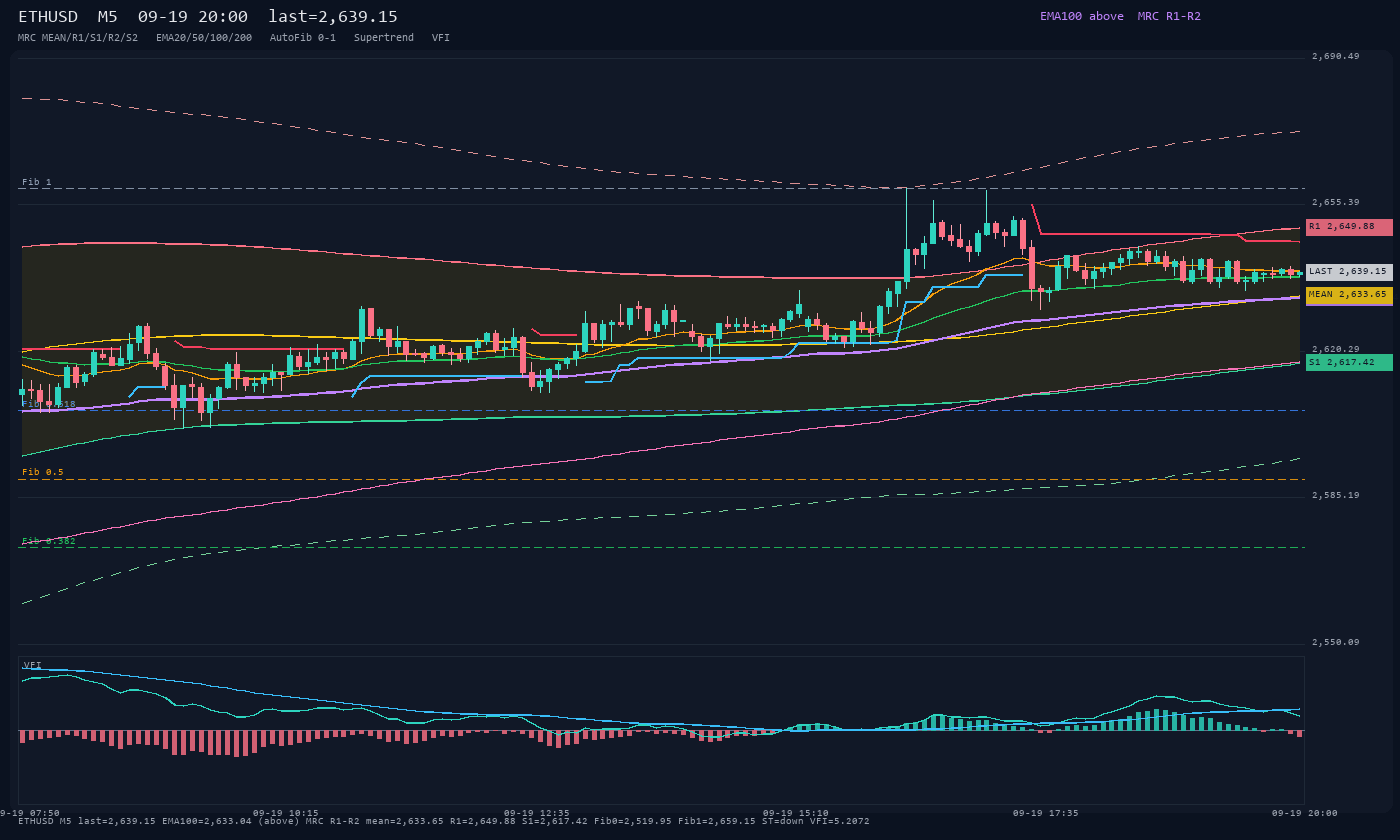Select the AutoFib 0-1 legend entry

tap(303, 38)
